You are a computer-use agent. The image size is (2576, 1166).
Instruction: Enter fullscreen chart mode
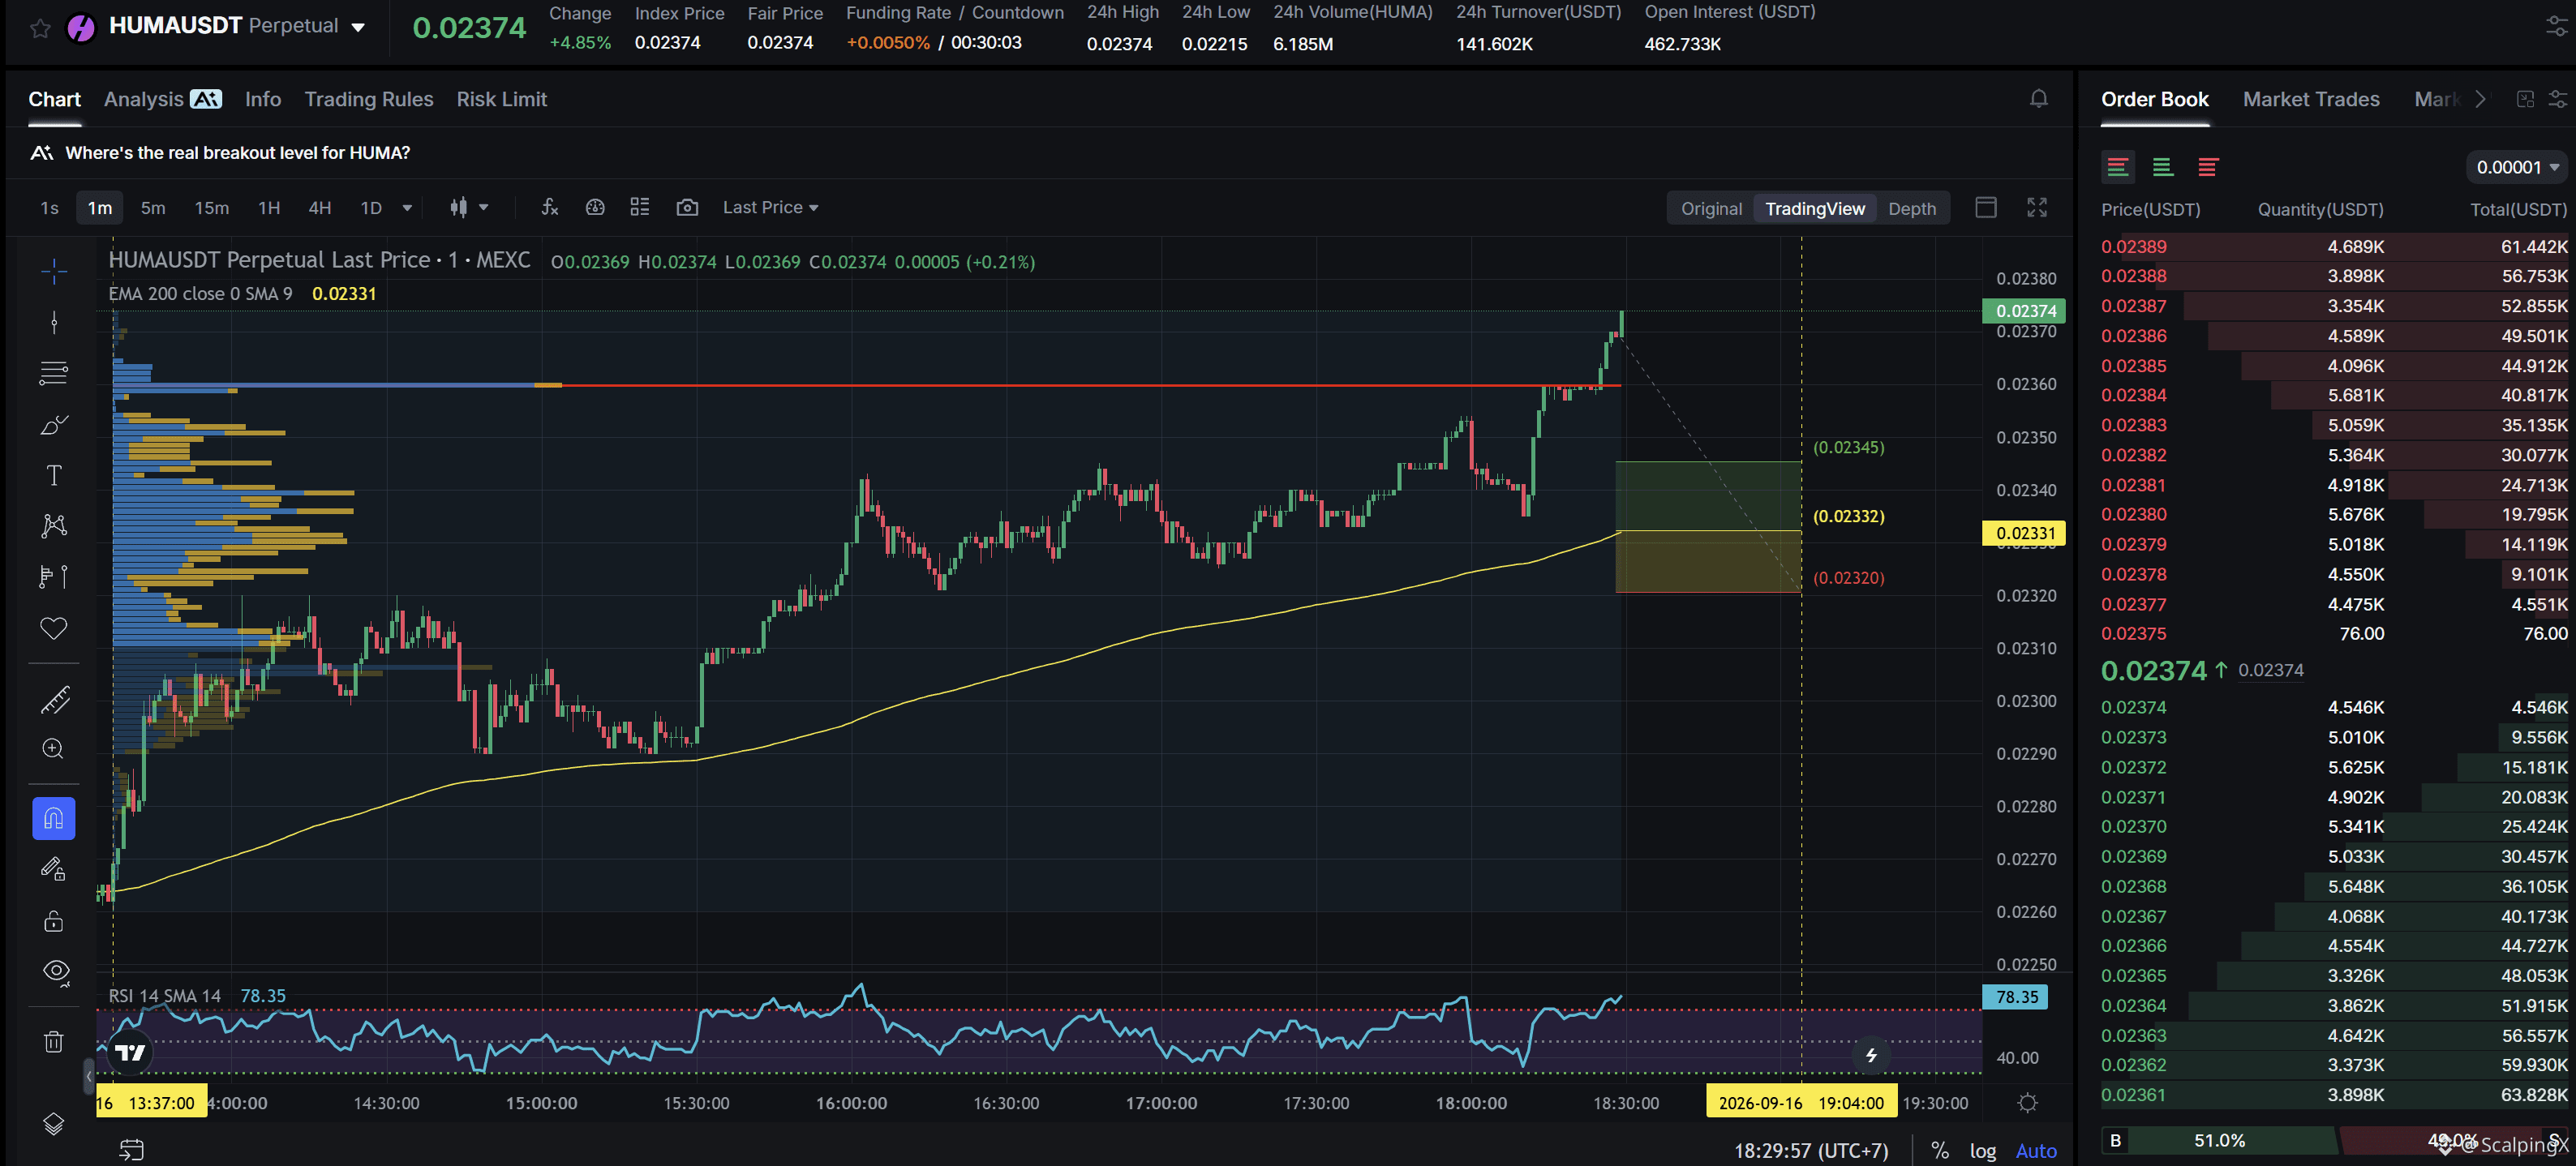(2037, 207)
